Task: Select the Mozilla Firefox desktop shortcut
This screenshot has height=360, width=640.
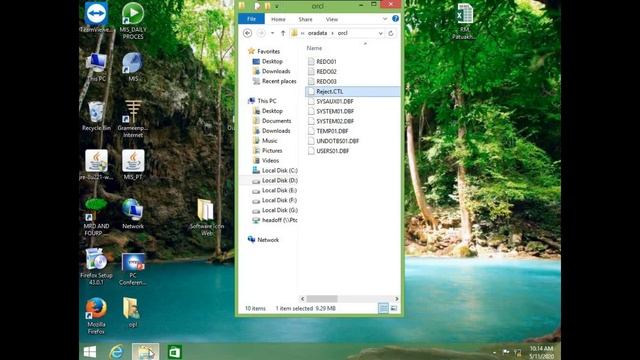Action: 96,316
